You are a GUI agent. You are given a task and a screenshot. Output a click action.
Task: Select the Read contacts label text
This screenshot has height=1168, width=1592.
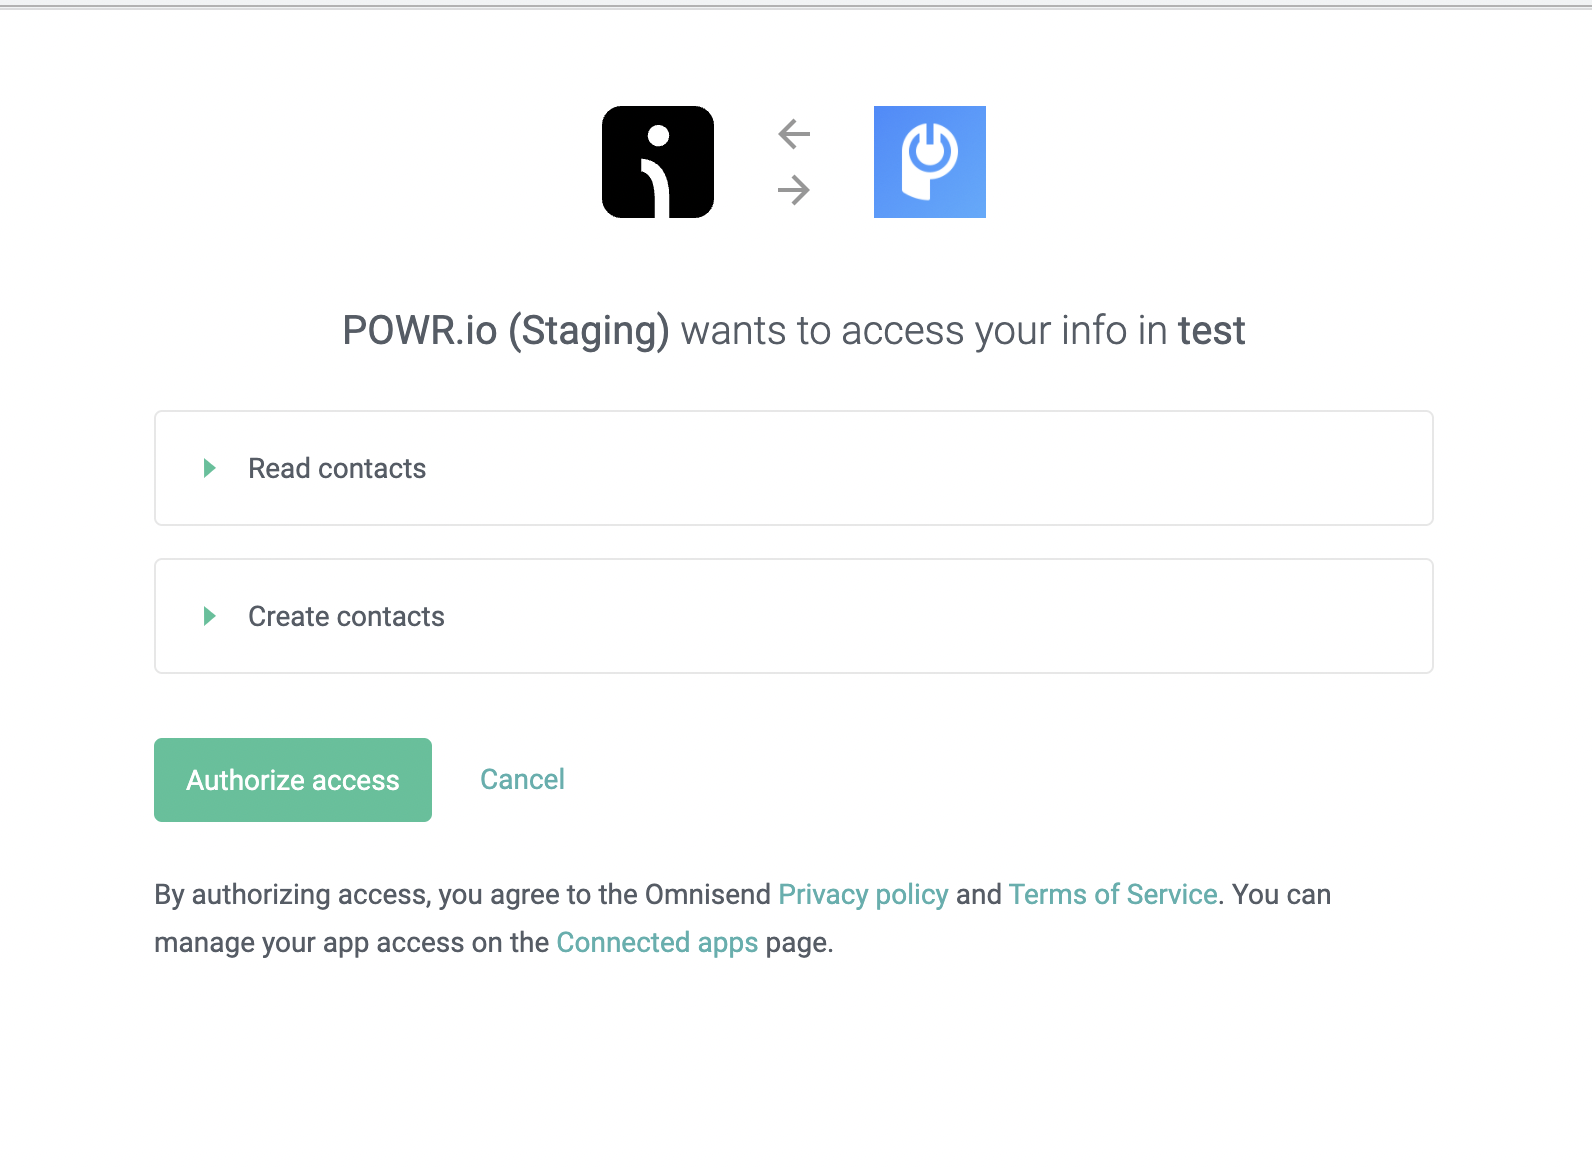(x=337, y=468)
